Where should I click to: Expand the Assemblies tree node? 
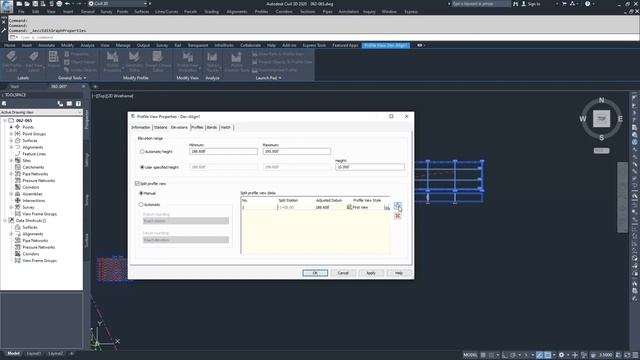tap(11, 194)
